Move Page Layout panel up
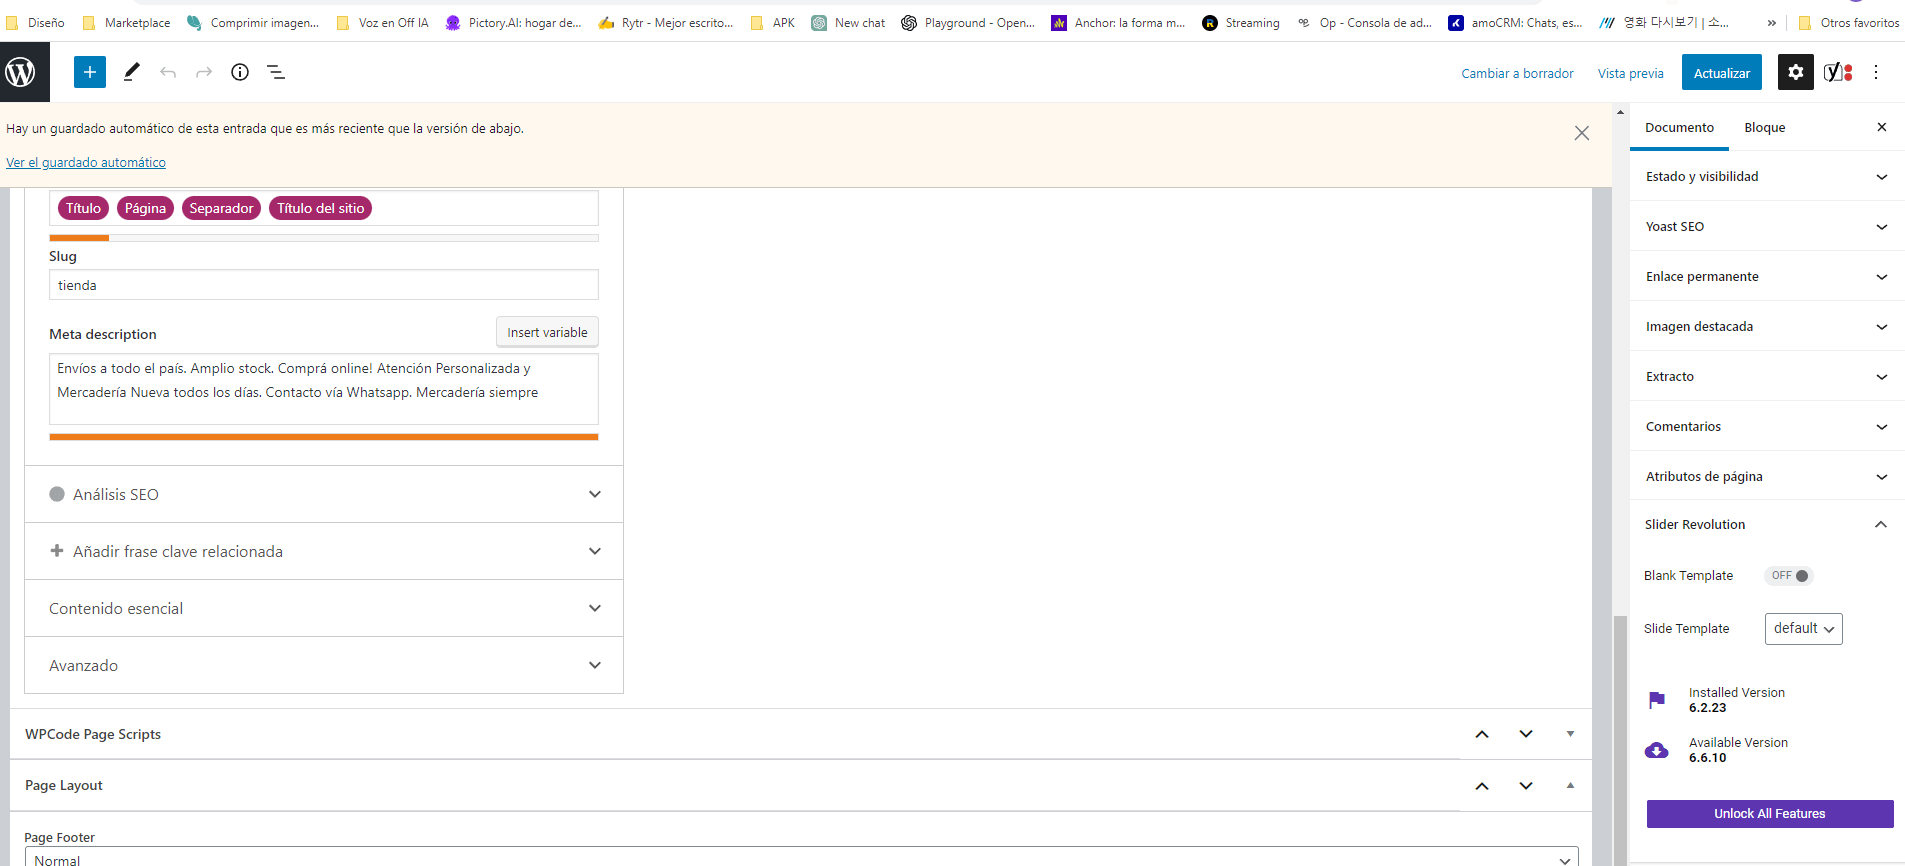The height and width of the screenshot is (866, 1905). [1482, 786]
